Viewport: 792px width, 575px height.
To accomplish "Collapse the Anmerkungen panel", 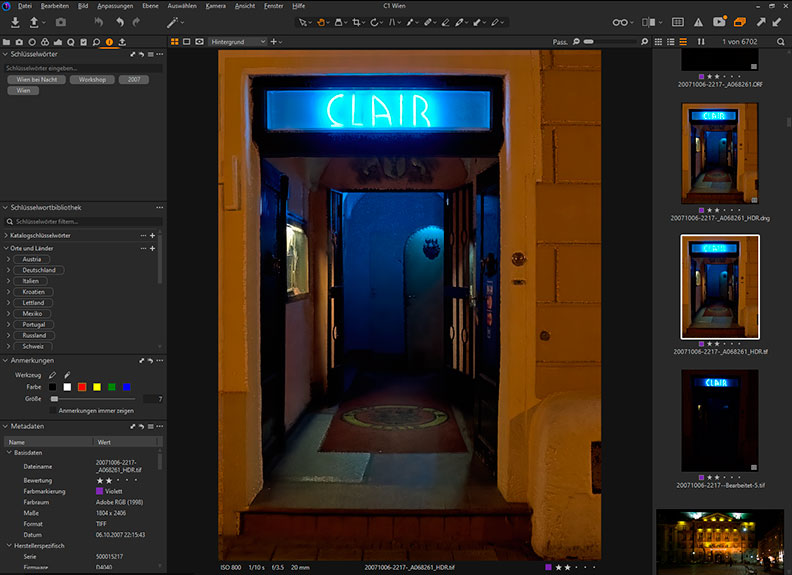I will (6, 361).
